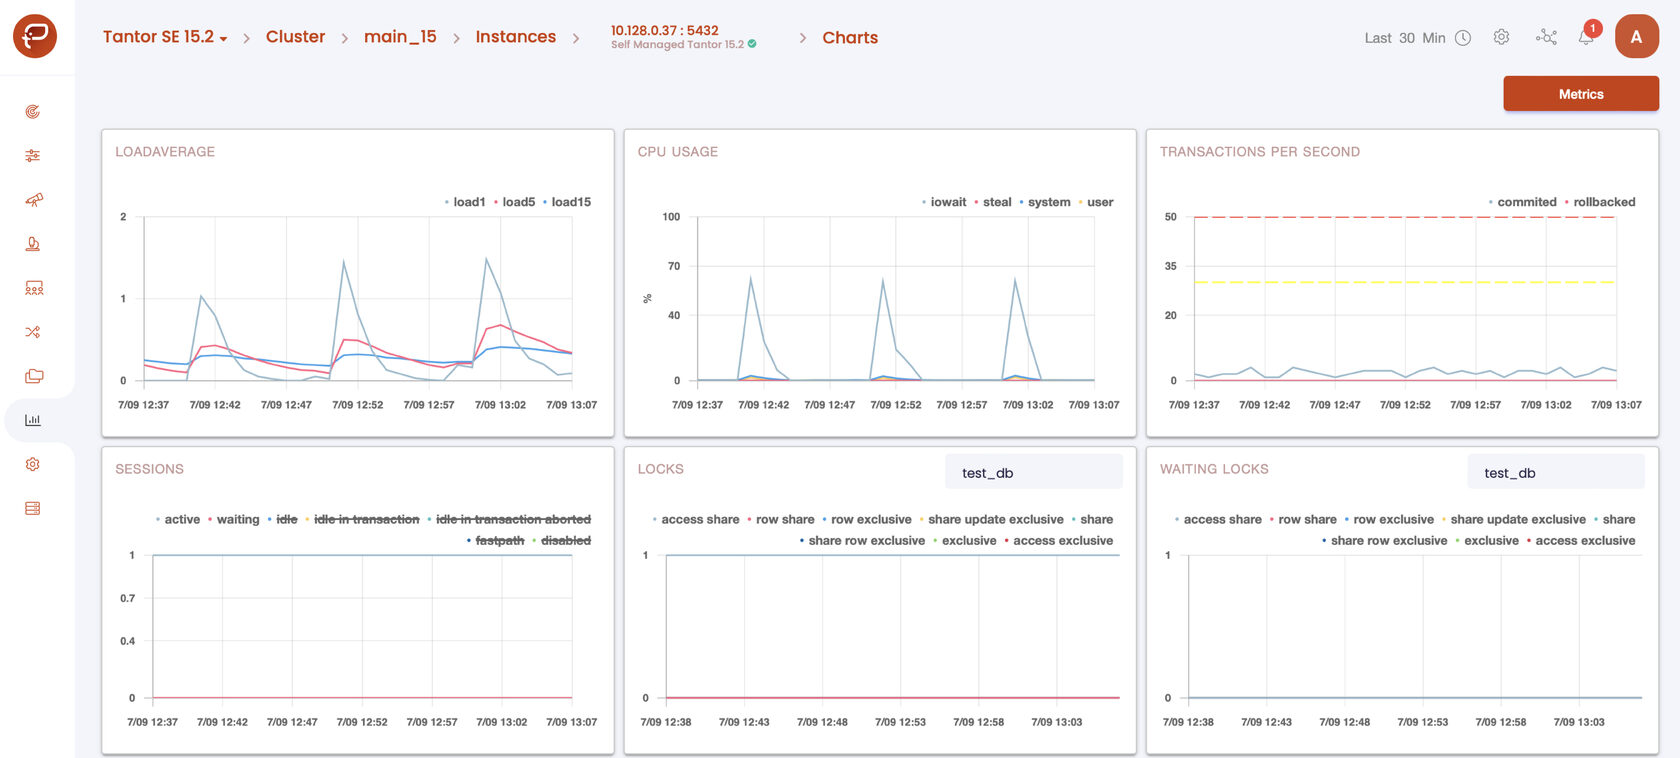Open the sliders configuration sidebar icon
The width and height of the screenshot is (1680, 758).
point(33,156)
